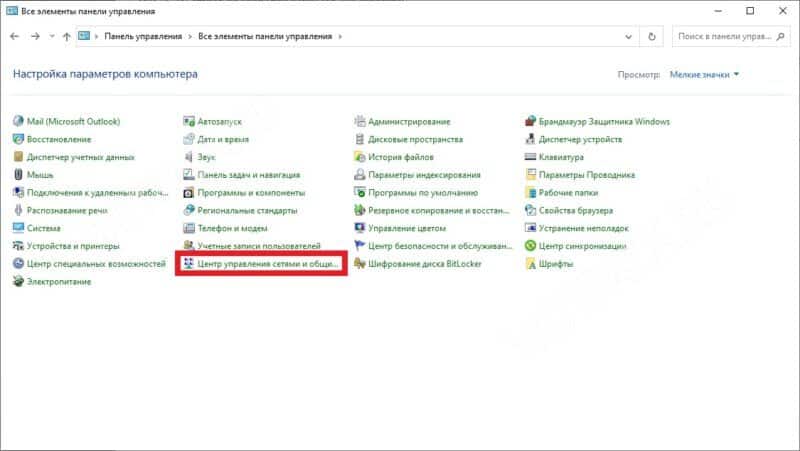Open the Мышь icon

pos(19,175)
